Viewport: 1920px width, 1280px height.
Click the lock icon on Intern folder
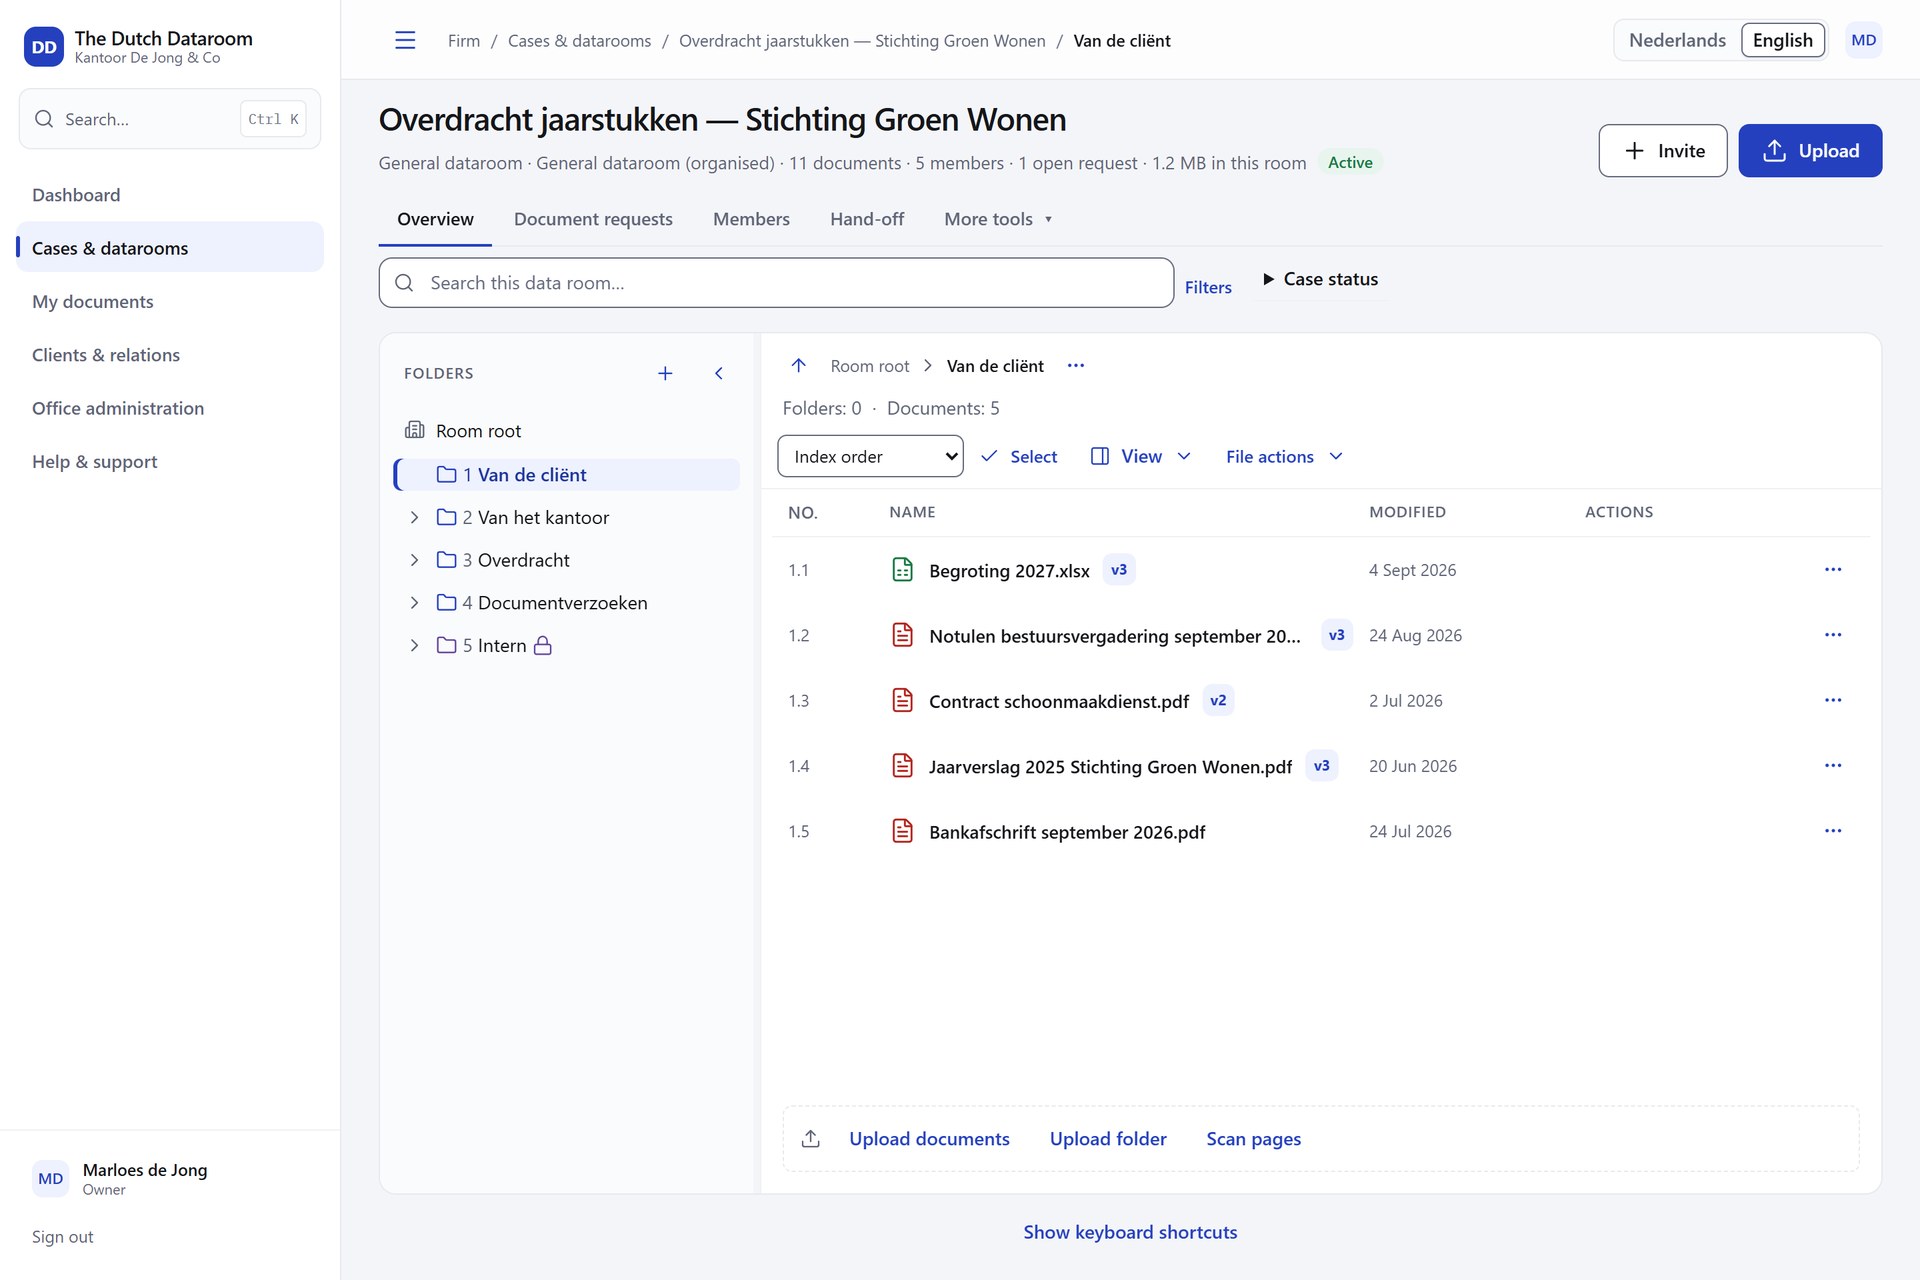click(543, 645)
